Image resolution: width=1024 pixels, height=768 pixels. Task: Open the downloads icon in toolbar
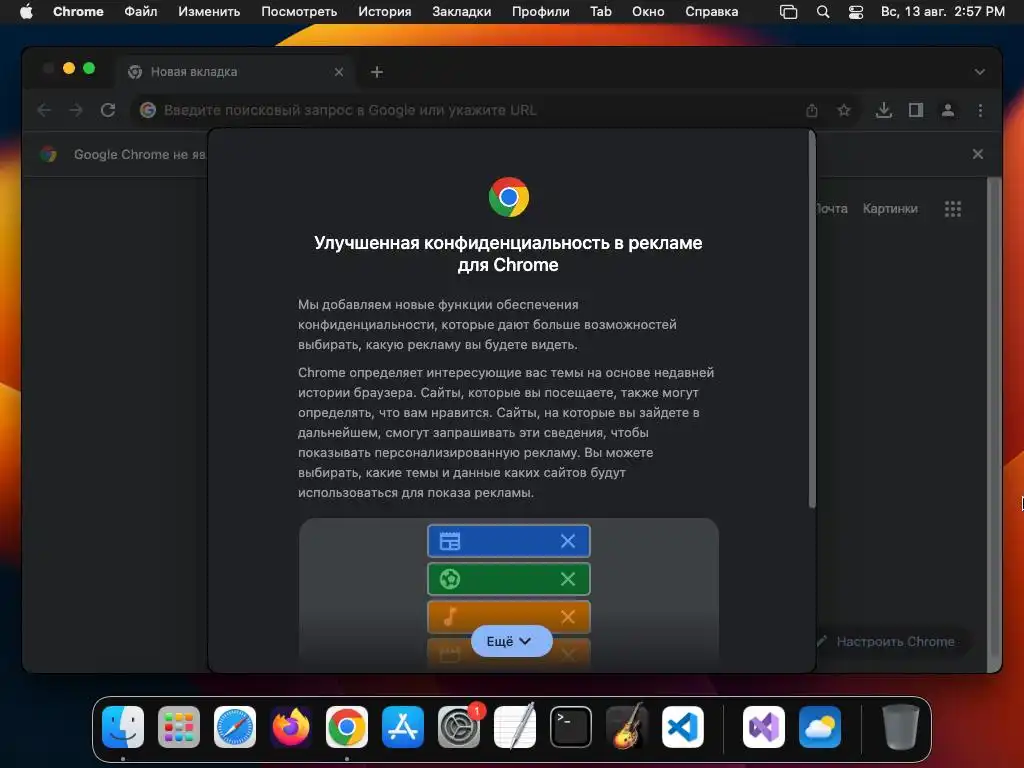(x=884, y=110)
